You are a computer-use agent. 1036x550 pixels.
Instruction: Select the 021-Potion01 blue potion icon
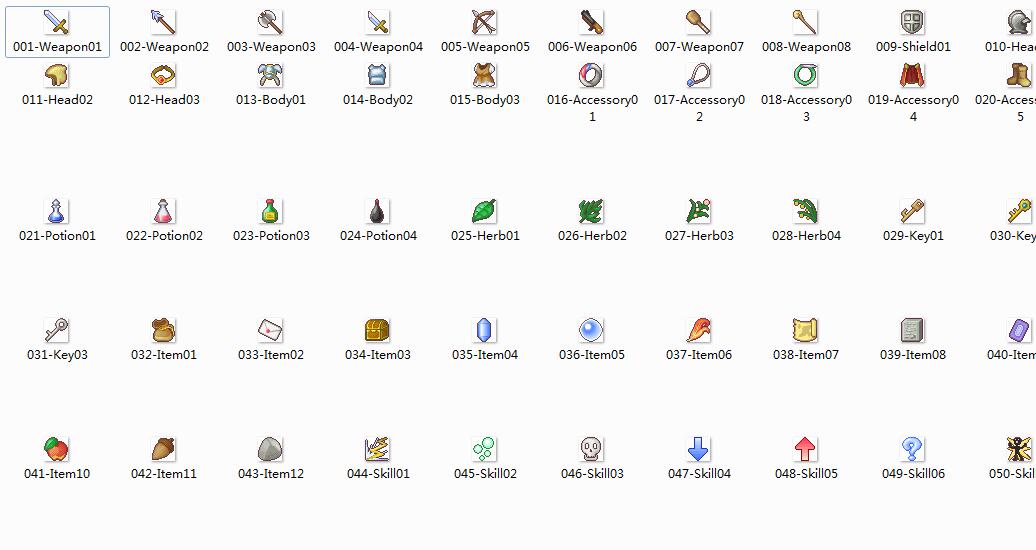pos(57,212)
